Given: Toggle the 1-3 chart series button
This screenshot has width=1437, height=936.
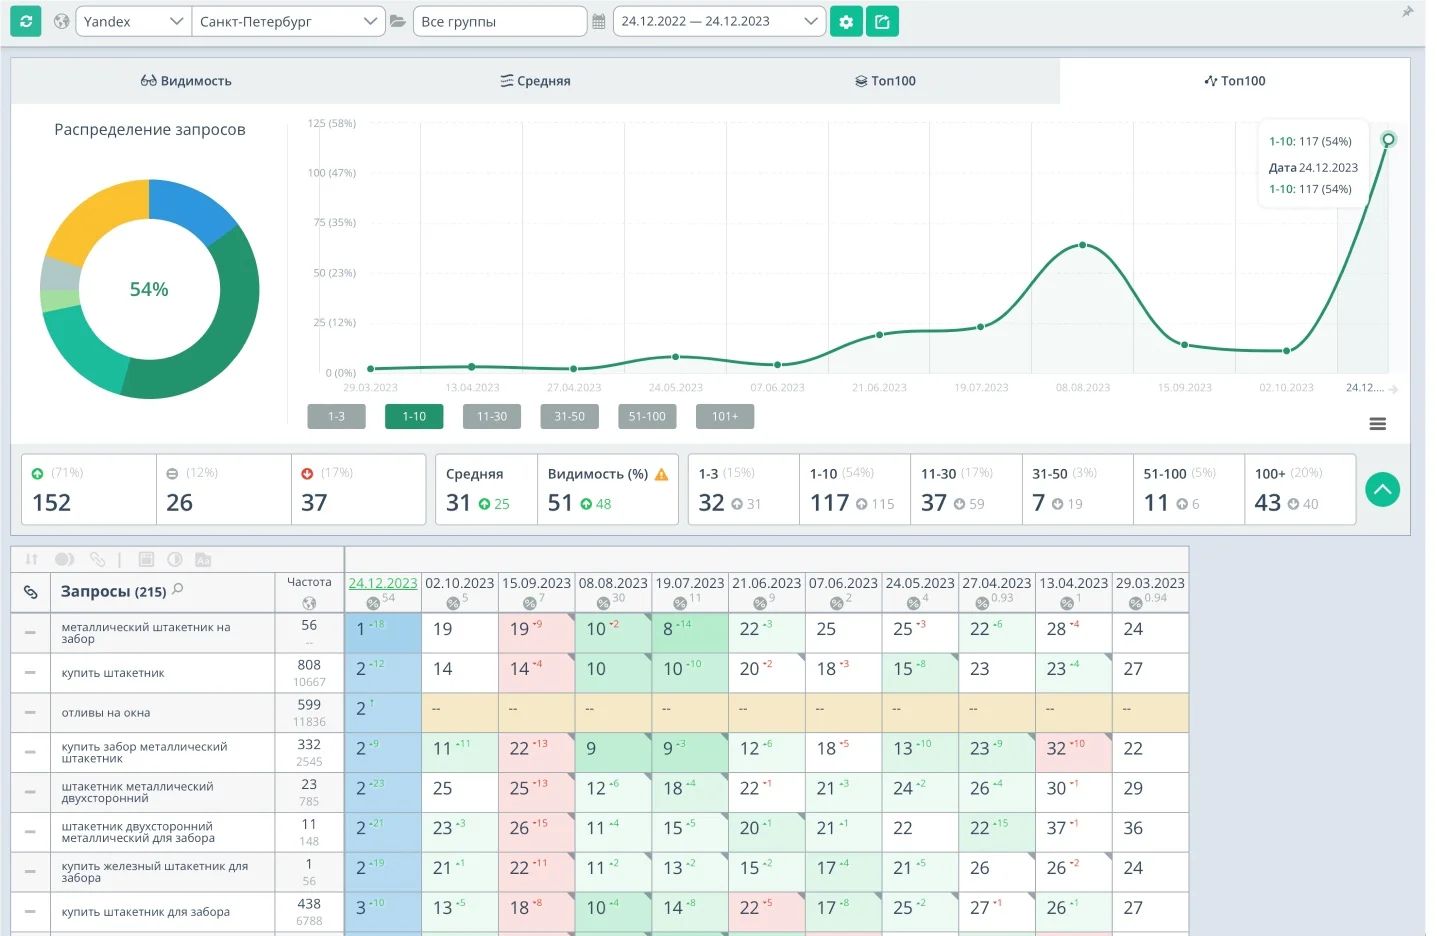Looking at the screenshot, I should tap(336, 416).
